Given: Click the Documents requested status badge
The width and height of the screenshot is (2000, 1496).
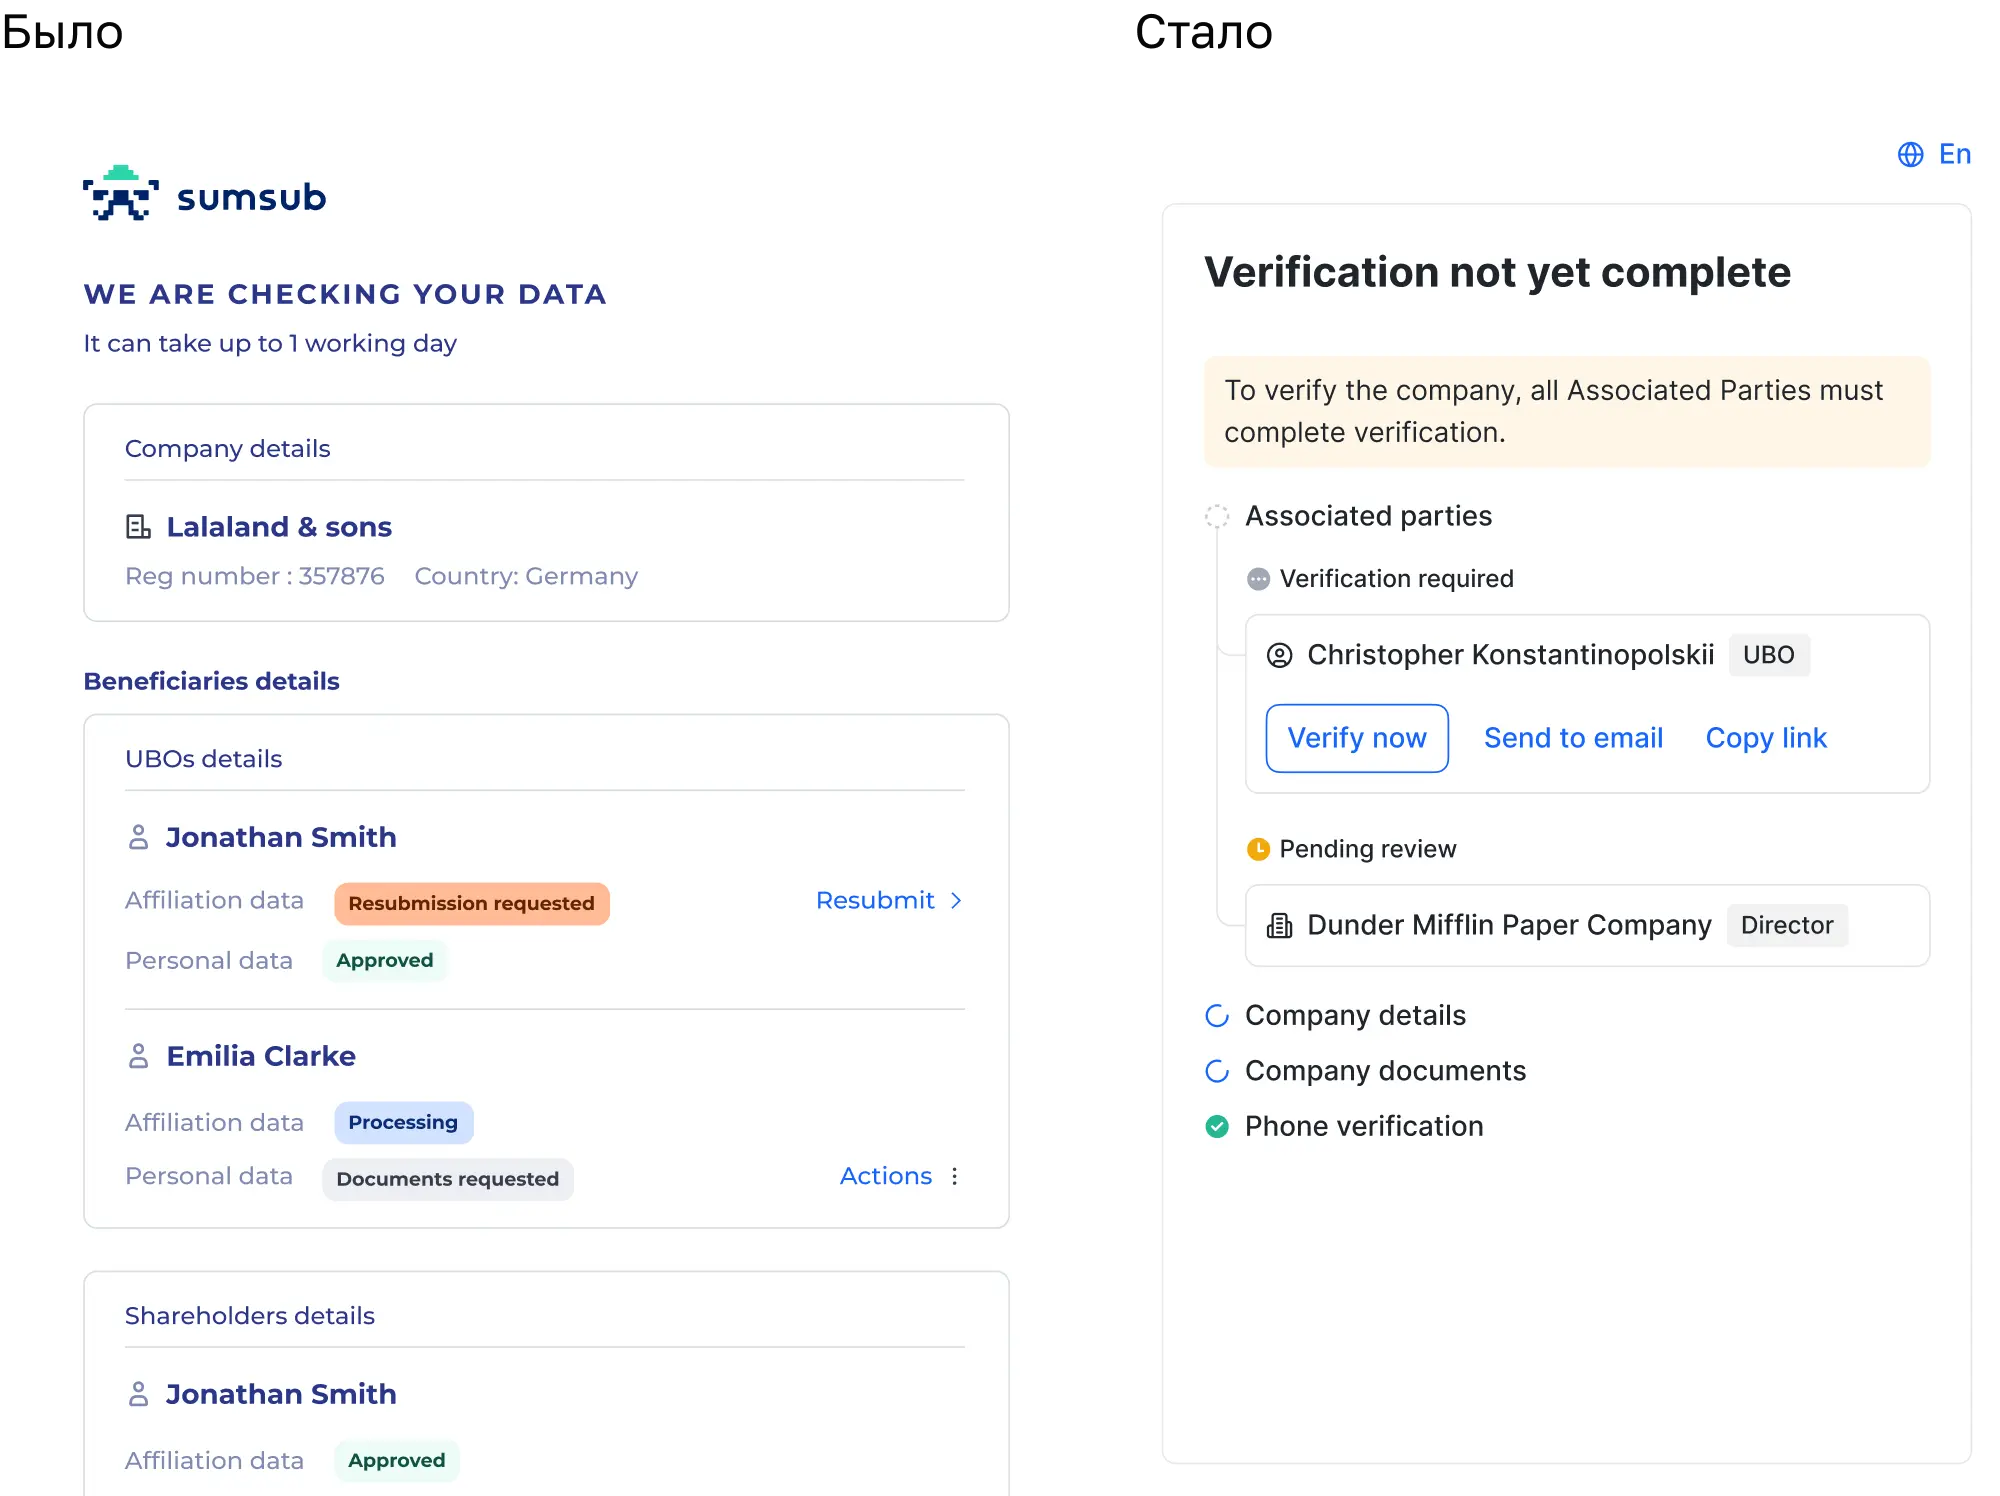Looking at the screenshot, I should 447,1179.
